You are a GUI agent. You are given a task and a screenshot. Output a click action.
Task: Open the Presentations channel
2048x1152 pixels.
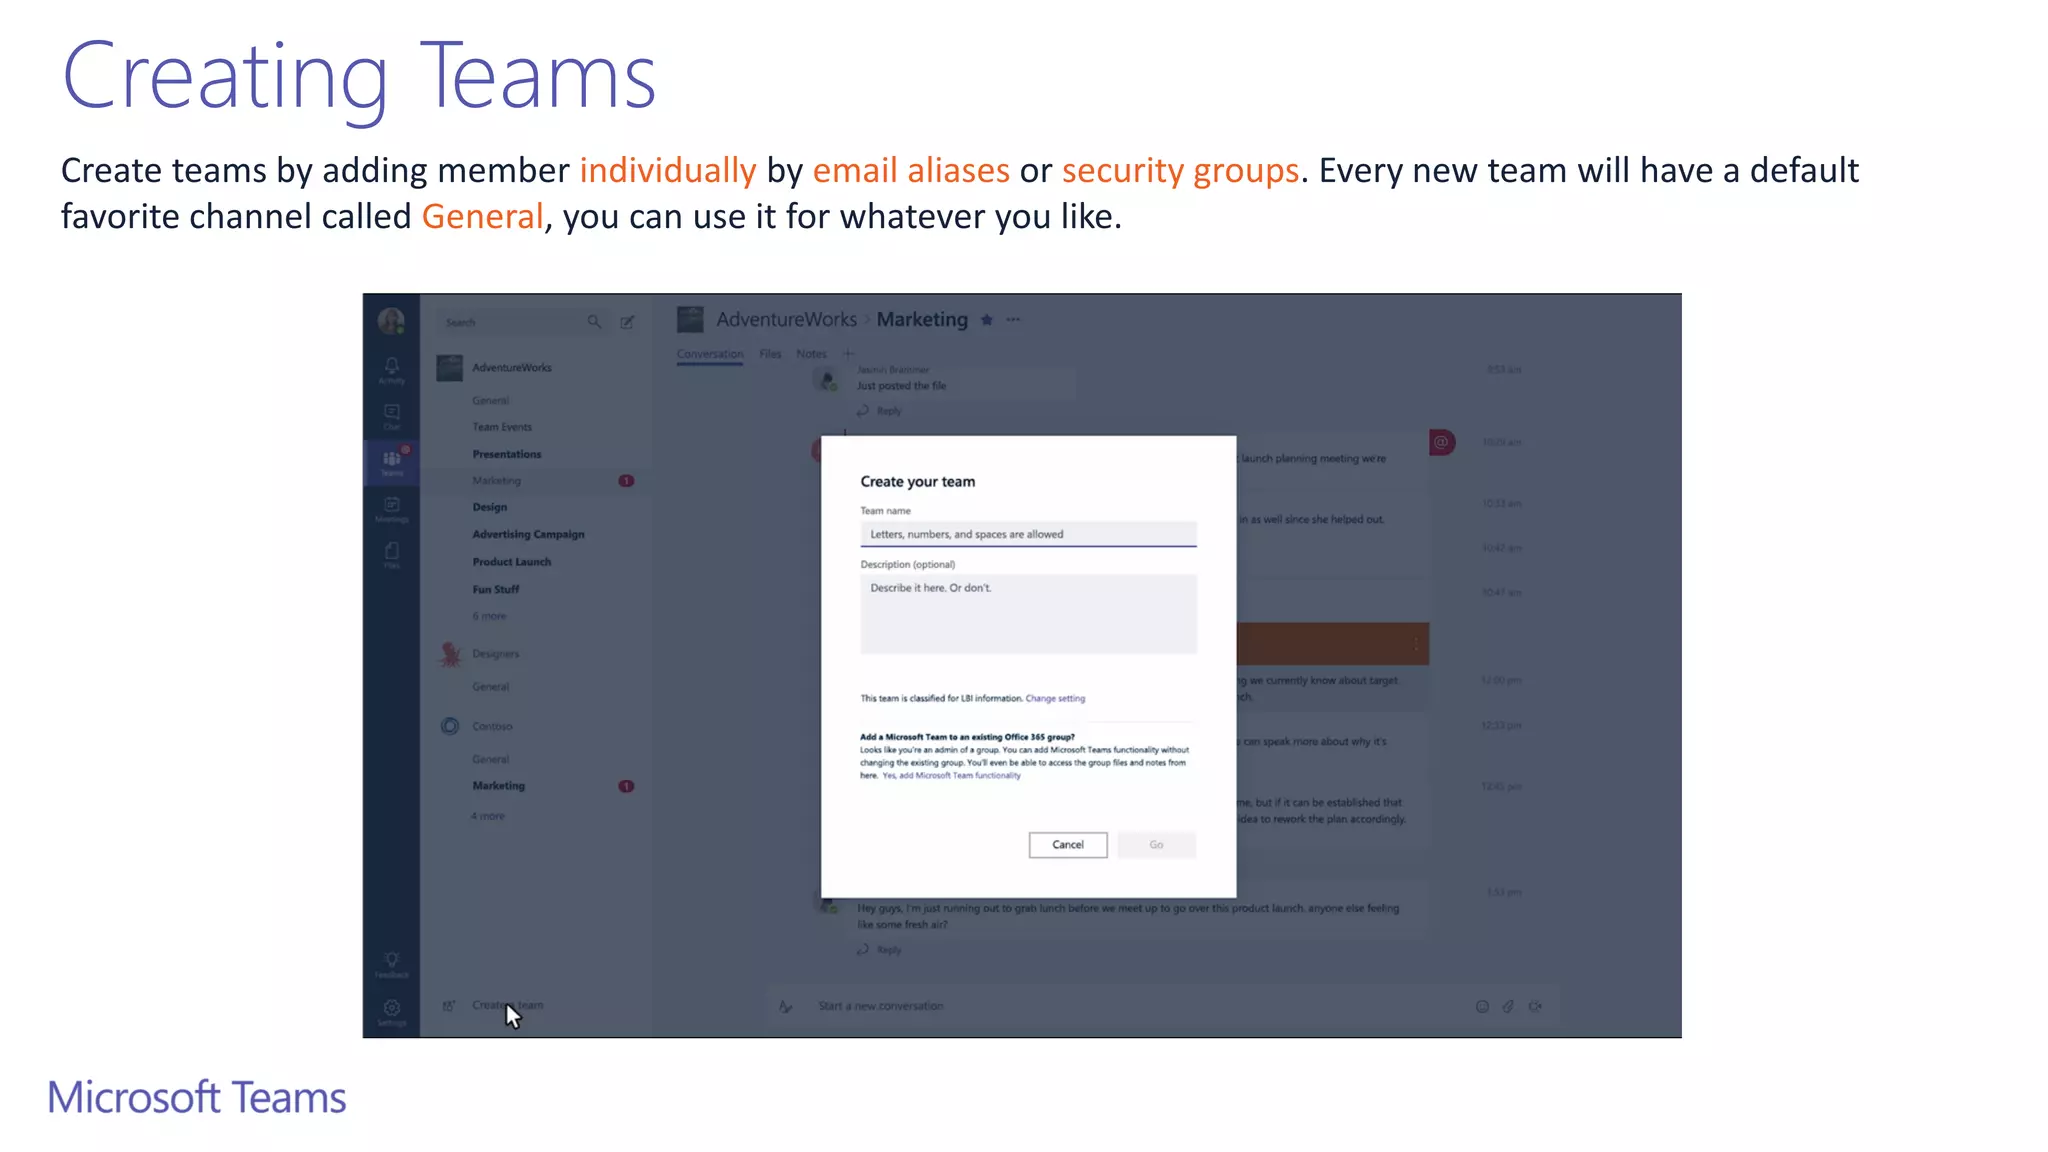coord(507,454)
